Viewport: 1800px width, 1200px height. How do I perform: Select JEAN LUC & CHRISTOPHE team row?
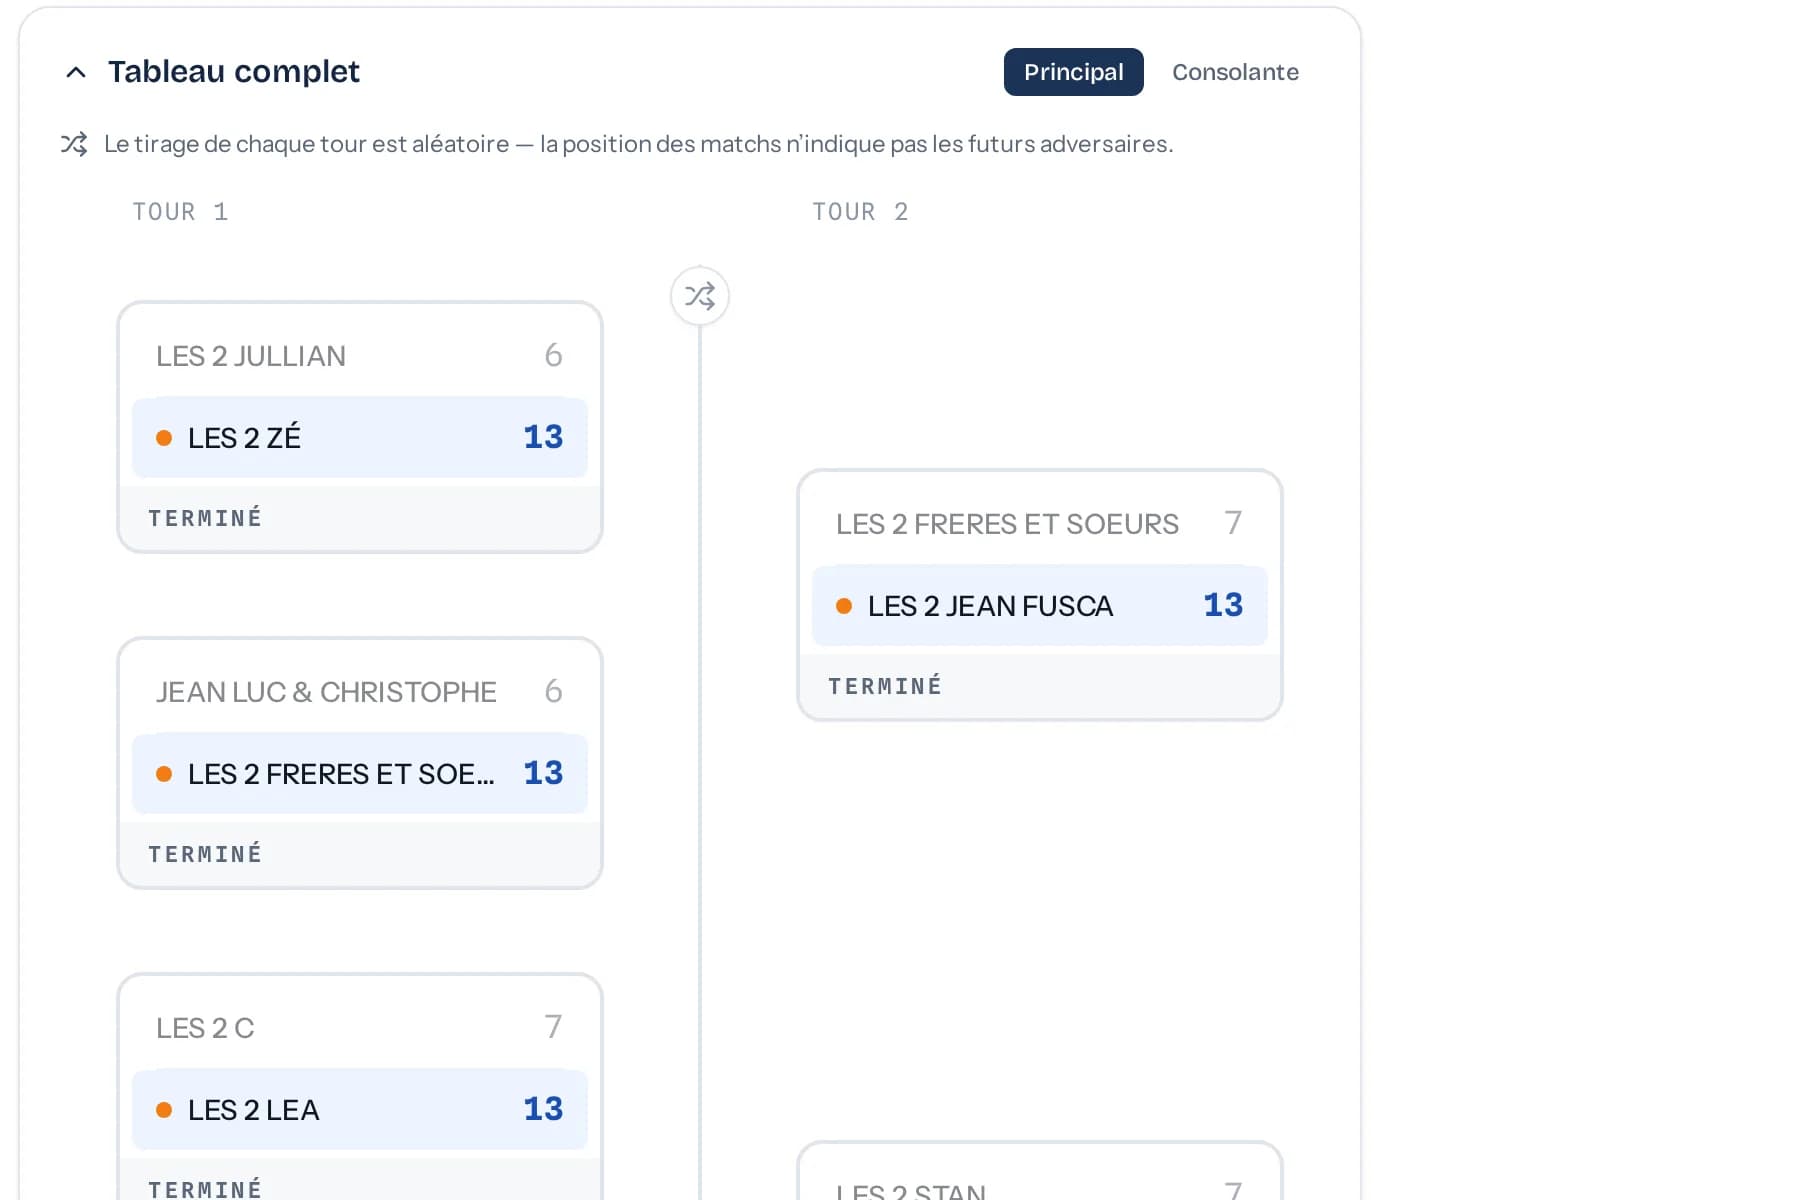[x=360, y=692]
